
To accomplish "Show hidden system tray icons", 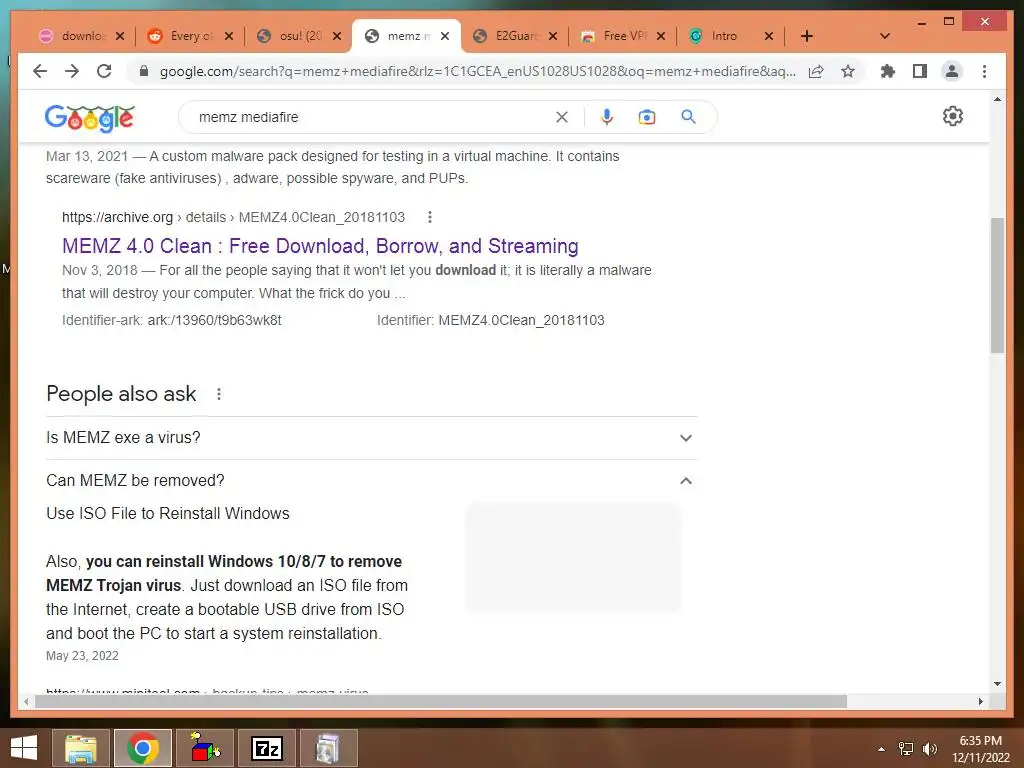I will pyautogui.click(x=881, y=749).
